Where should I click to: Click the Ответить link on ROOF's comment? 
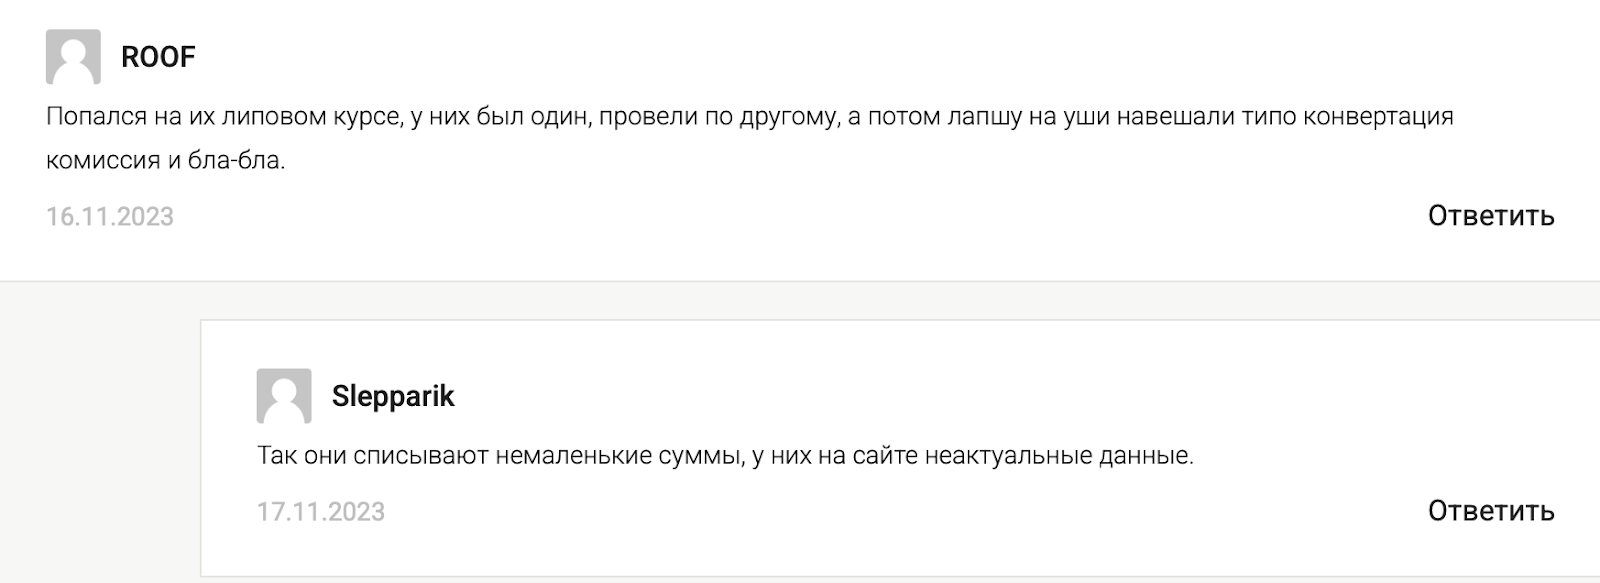click(x=1491, y=215)
